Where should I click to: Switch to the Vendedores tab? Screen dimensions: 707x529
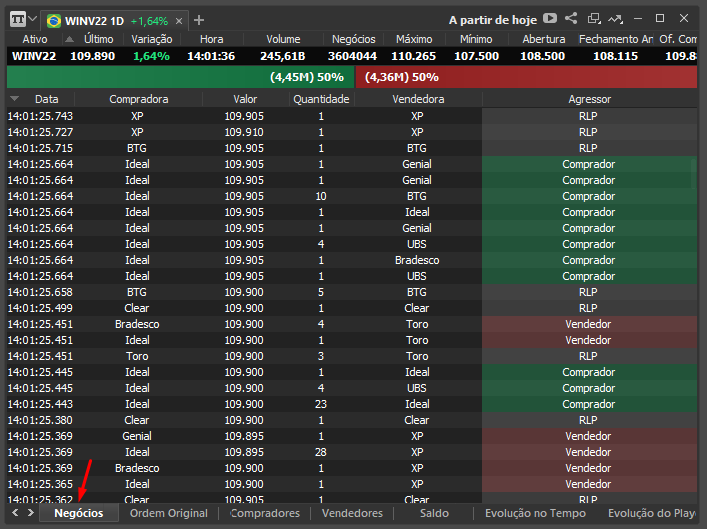pos(352,513)
